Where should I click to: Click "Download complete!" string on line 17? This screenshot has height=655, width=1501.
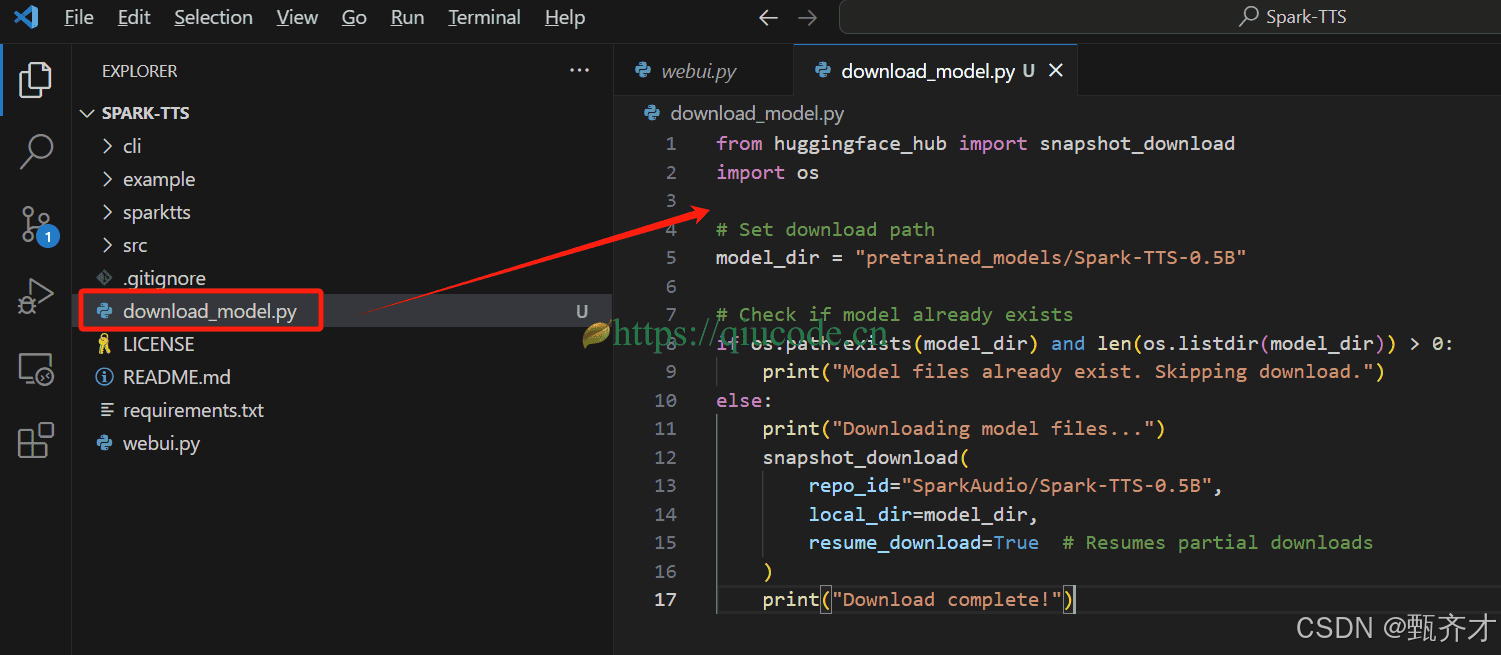tap(948, 600)
